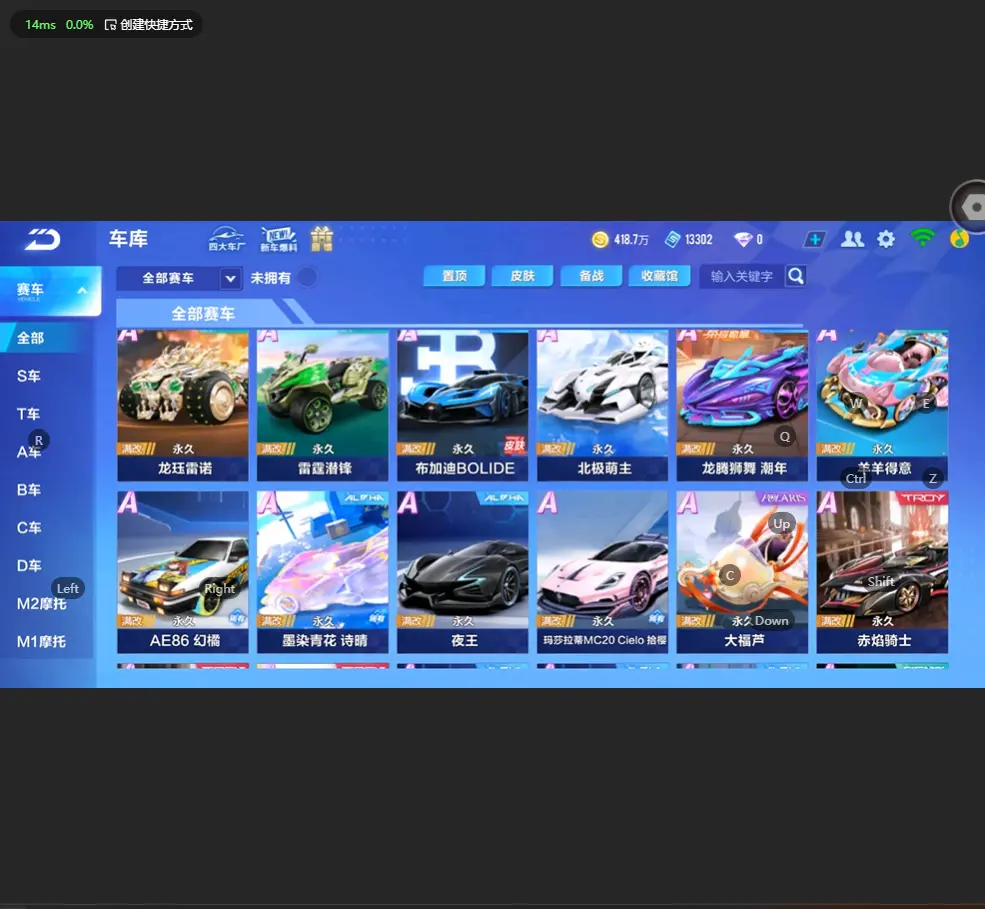The image size is (985, 909).
Task: Click the game logo back icon
Action: pyautogui.click(x=42, y=239)
